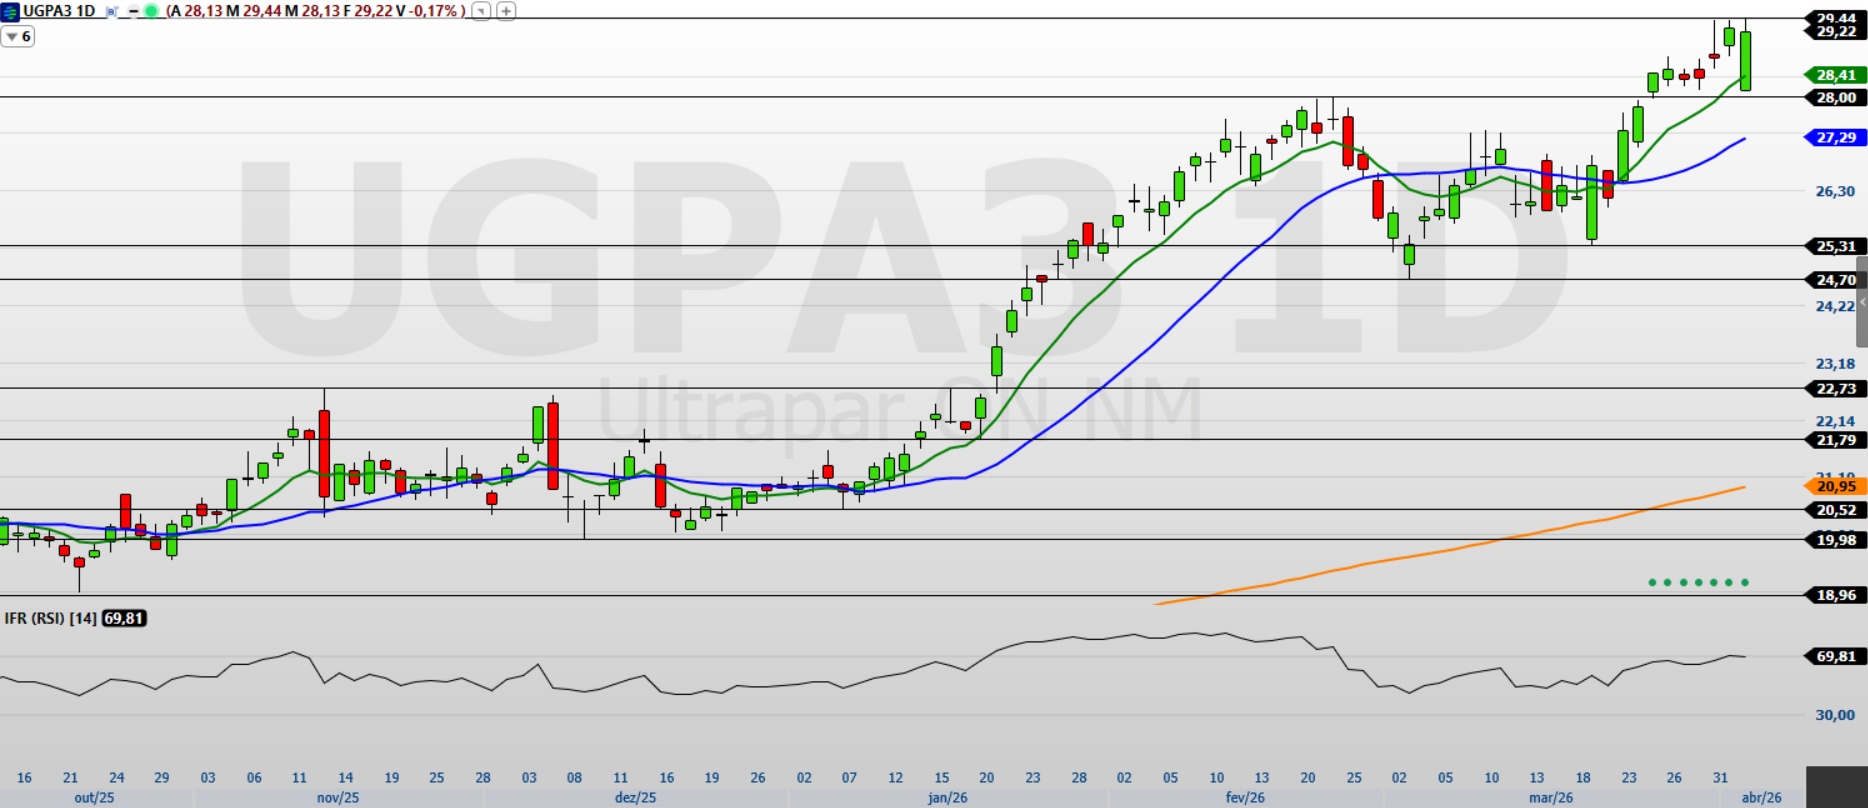Click the black 69,81 RSI value badge

(x=124, y=619)
